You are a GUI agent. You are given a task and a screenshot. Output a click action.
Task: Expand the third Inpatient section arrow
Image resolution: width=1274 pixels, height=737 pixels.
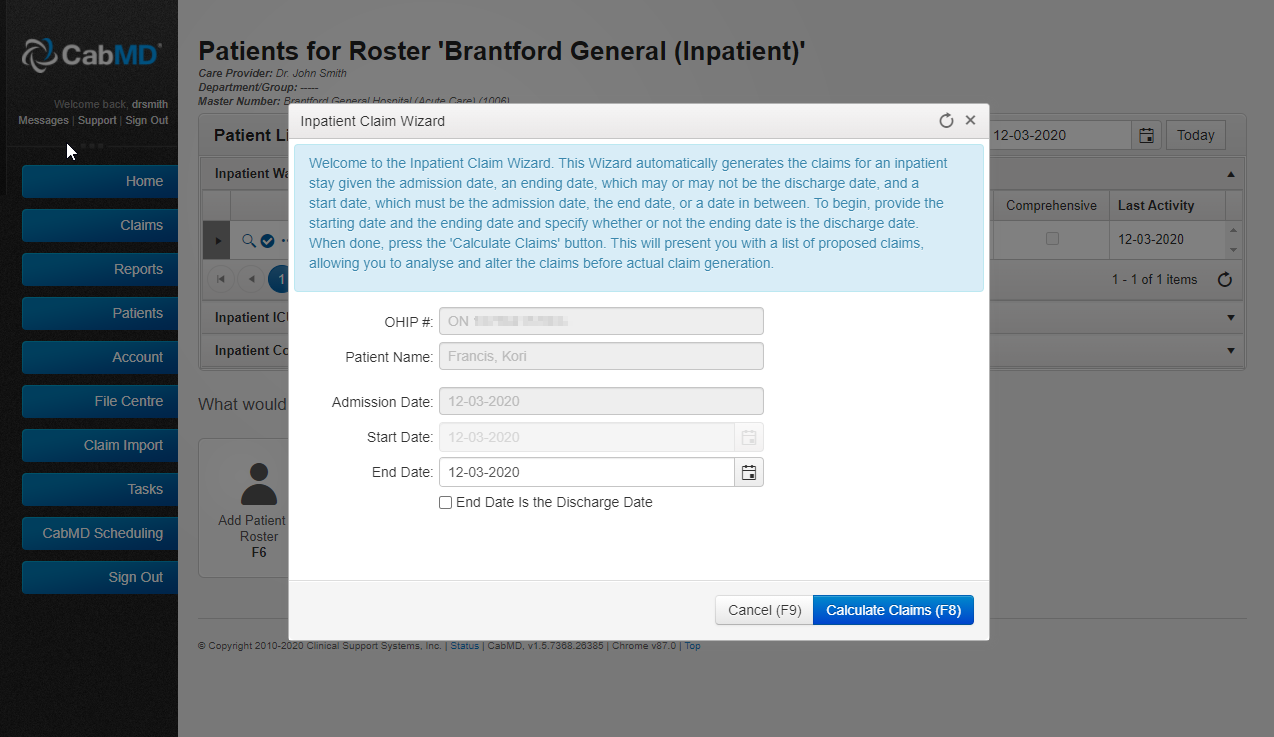[x=1230, y=351]
